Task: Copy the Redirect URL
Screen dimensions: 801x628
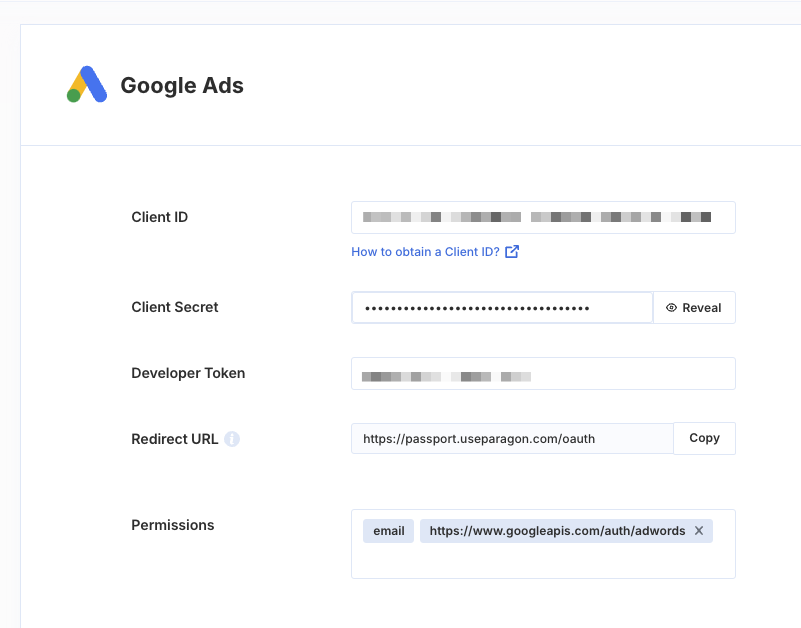Action: pos(704,438)
